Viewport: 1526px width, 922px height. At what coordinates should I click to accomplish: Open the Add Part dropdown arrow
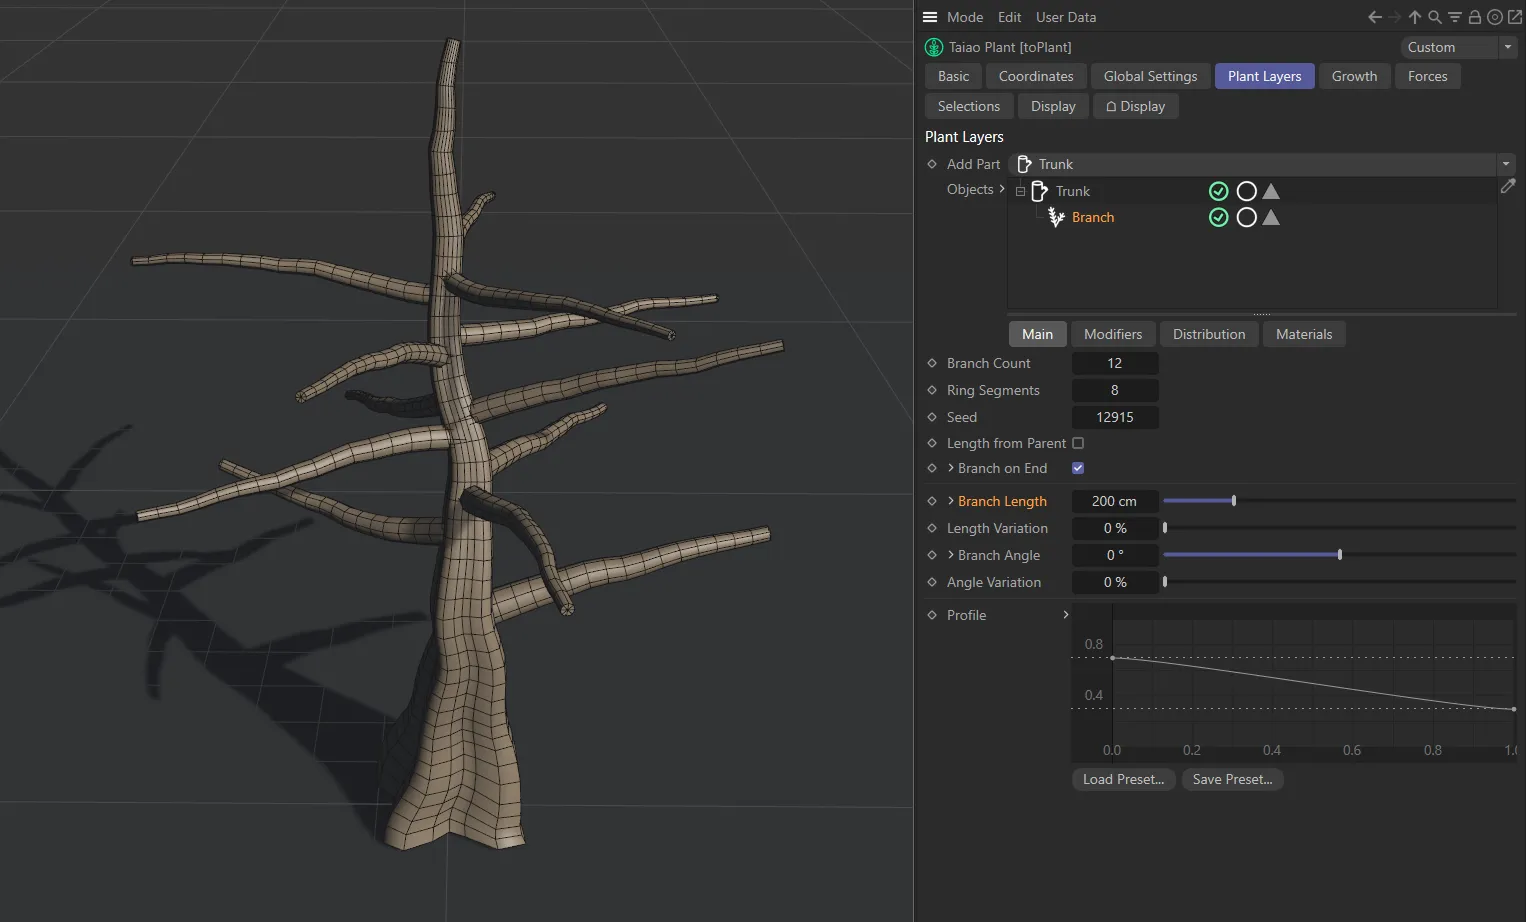(1505, 164)
